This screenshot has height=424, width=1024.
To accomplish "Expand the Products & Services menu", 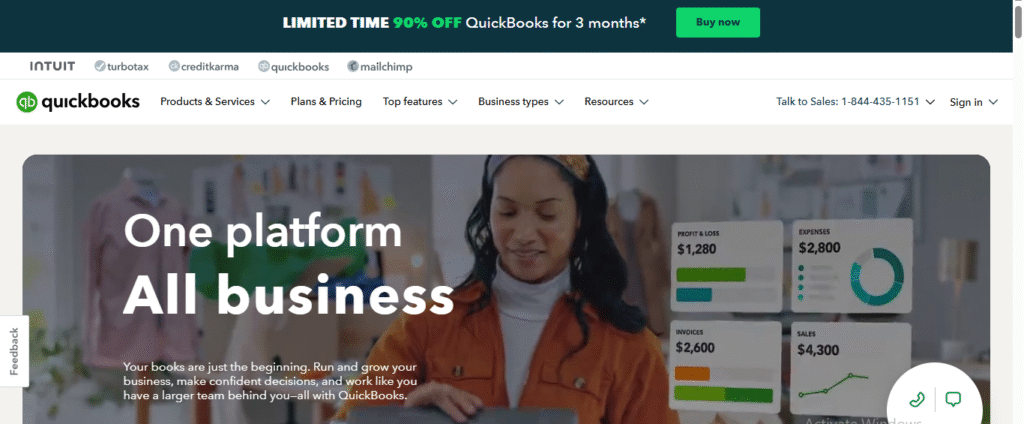I will [215, 102].
